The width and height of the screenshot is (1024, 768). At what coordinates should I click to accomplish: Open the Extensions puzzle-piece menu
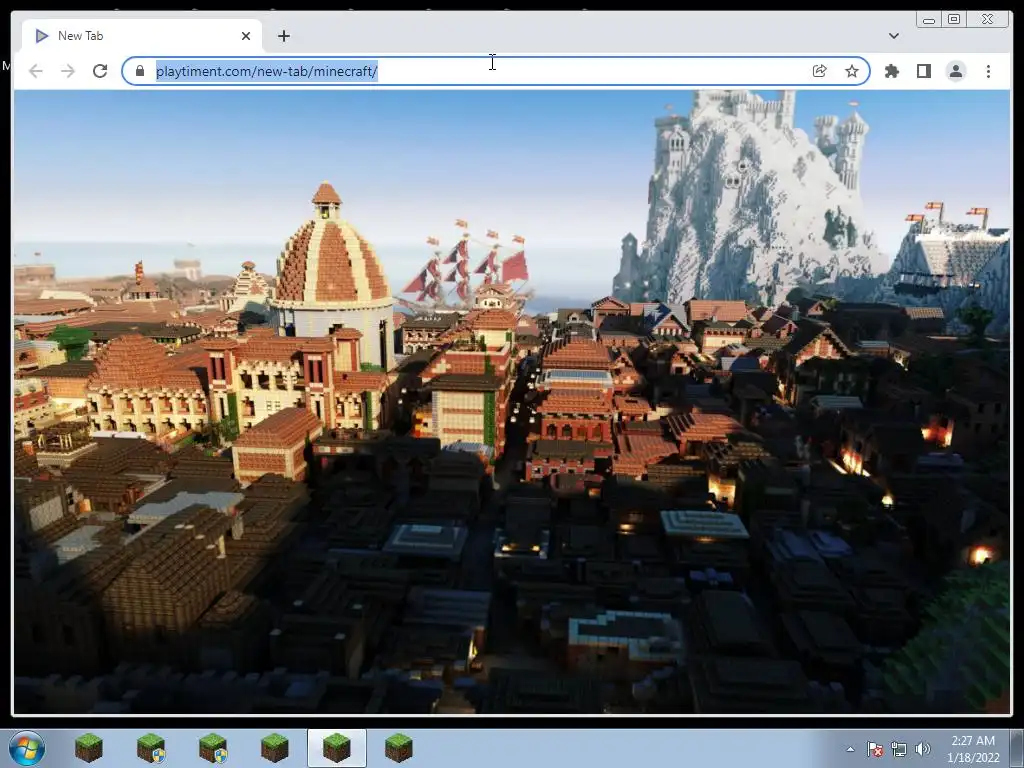[891, 71]
